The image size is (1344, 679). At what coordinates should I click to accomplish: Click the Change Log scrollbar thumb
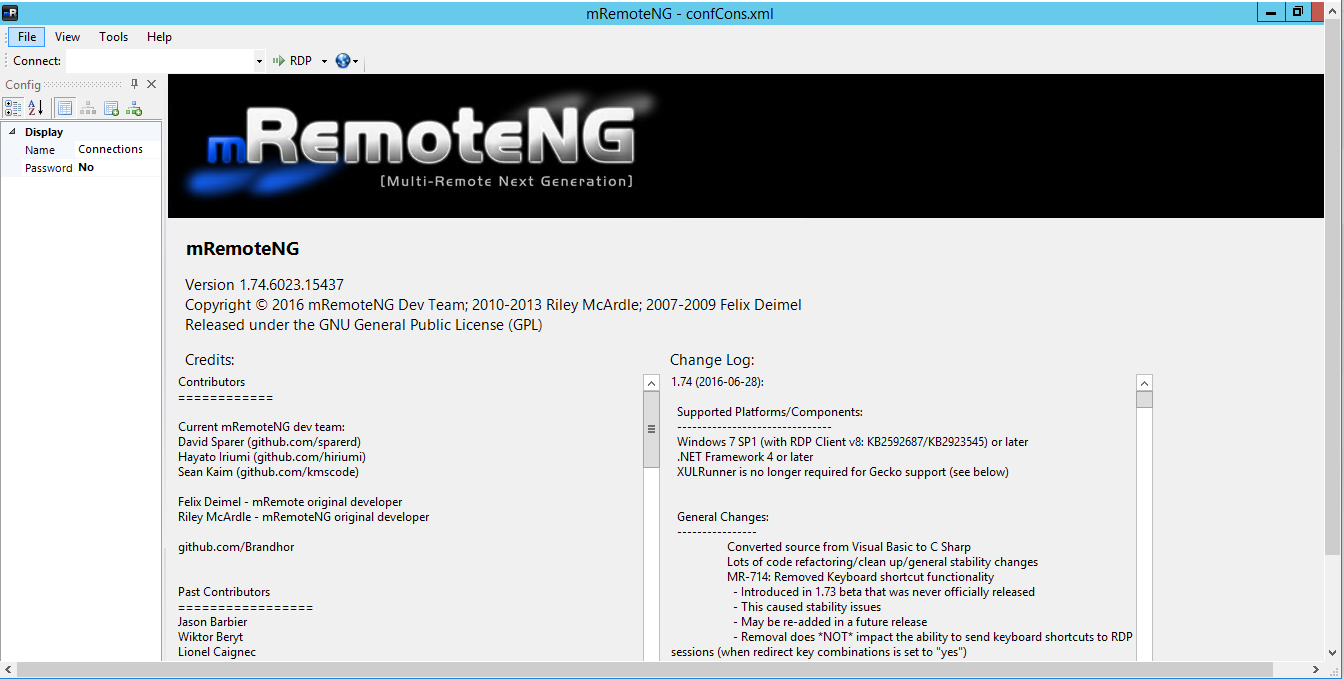click(x=1144, y=400)
